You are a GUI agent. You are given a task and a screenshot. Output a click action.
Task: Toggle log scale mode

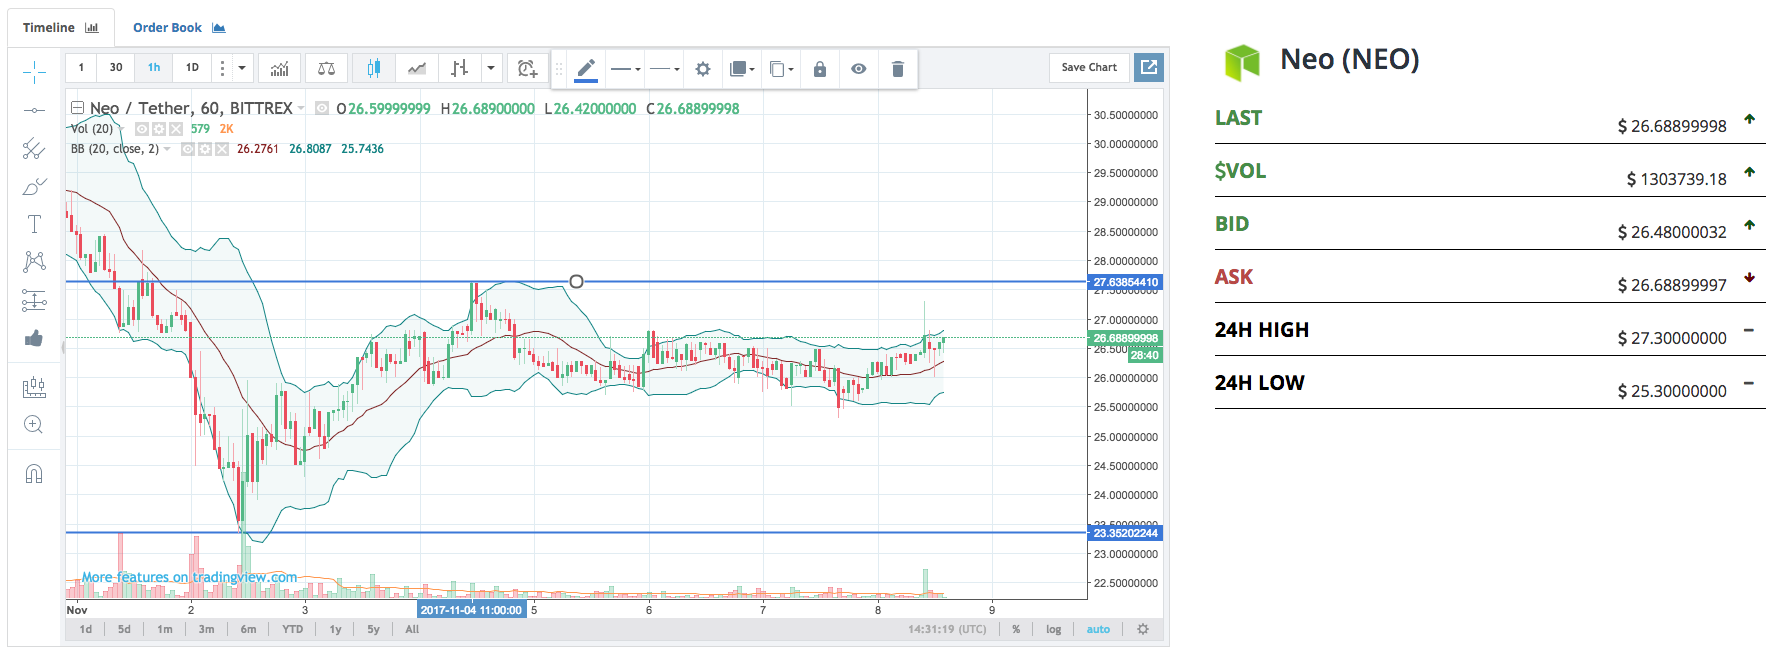point(1053,629)
